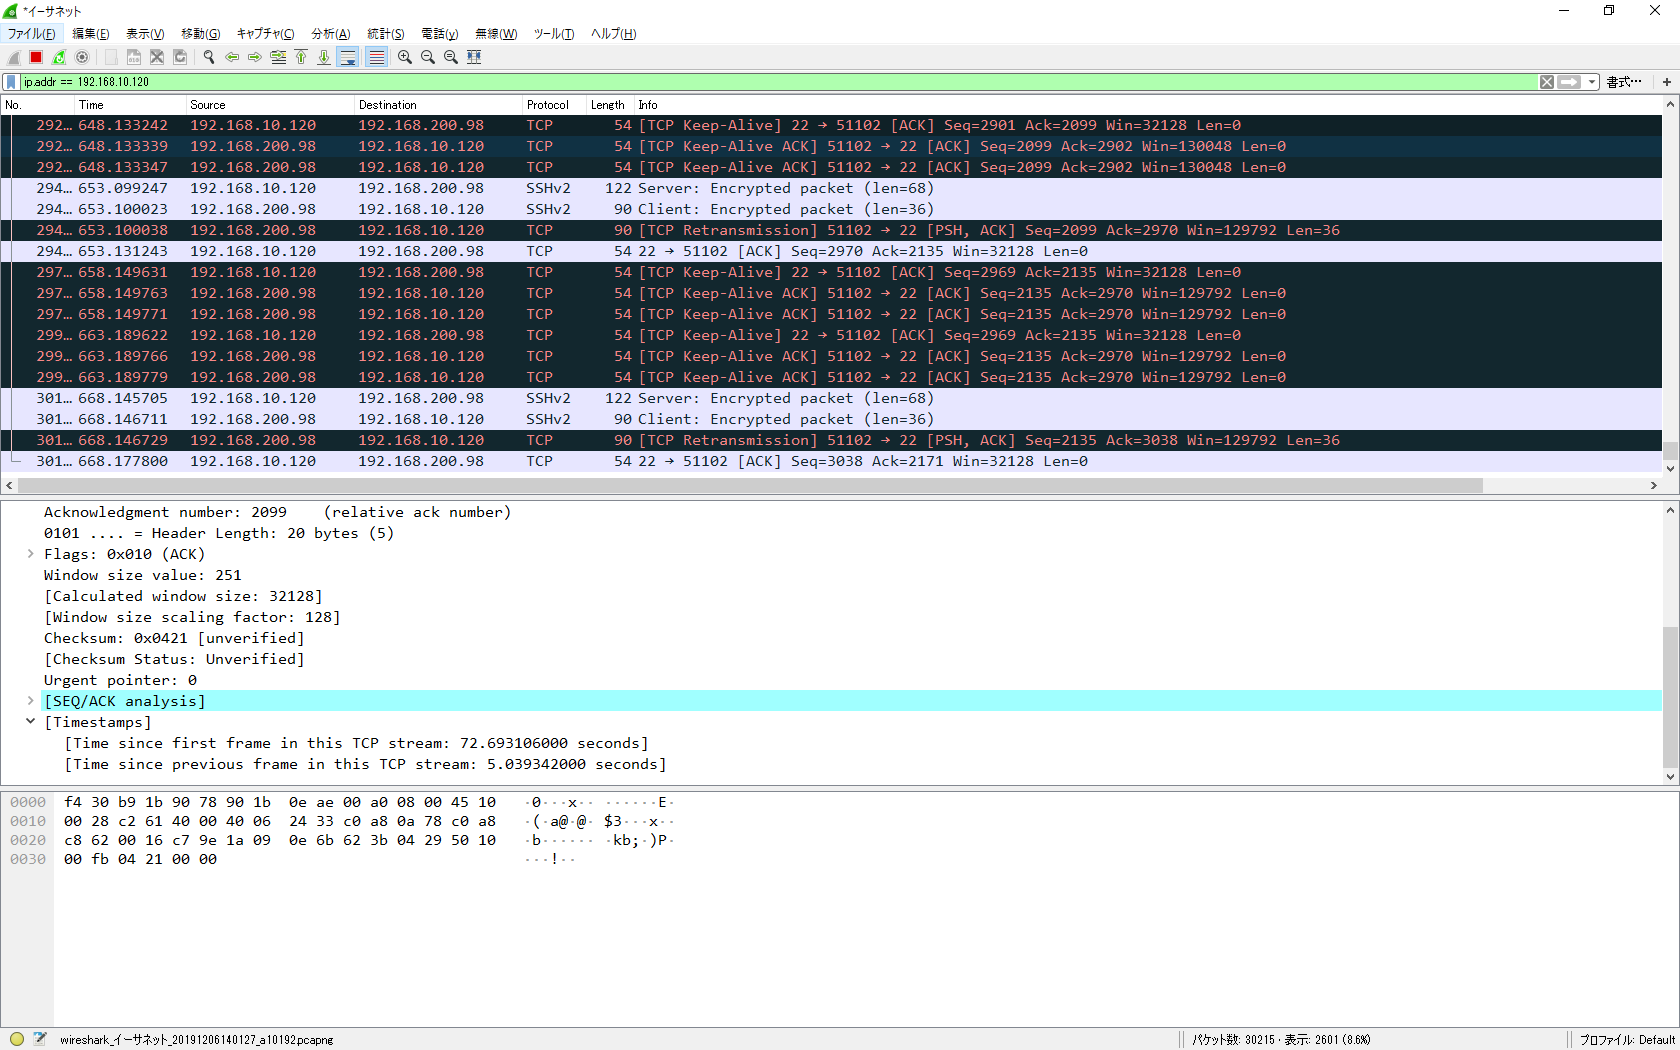Open the 分析 menu
The width and height of the screenshot is (1680, 1050).
point(331,34)
